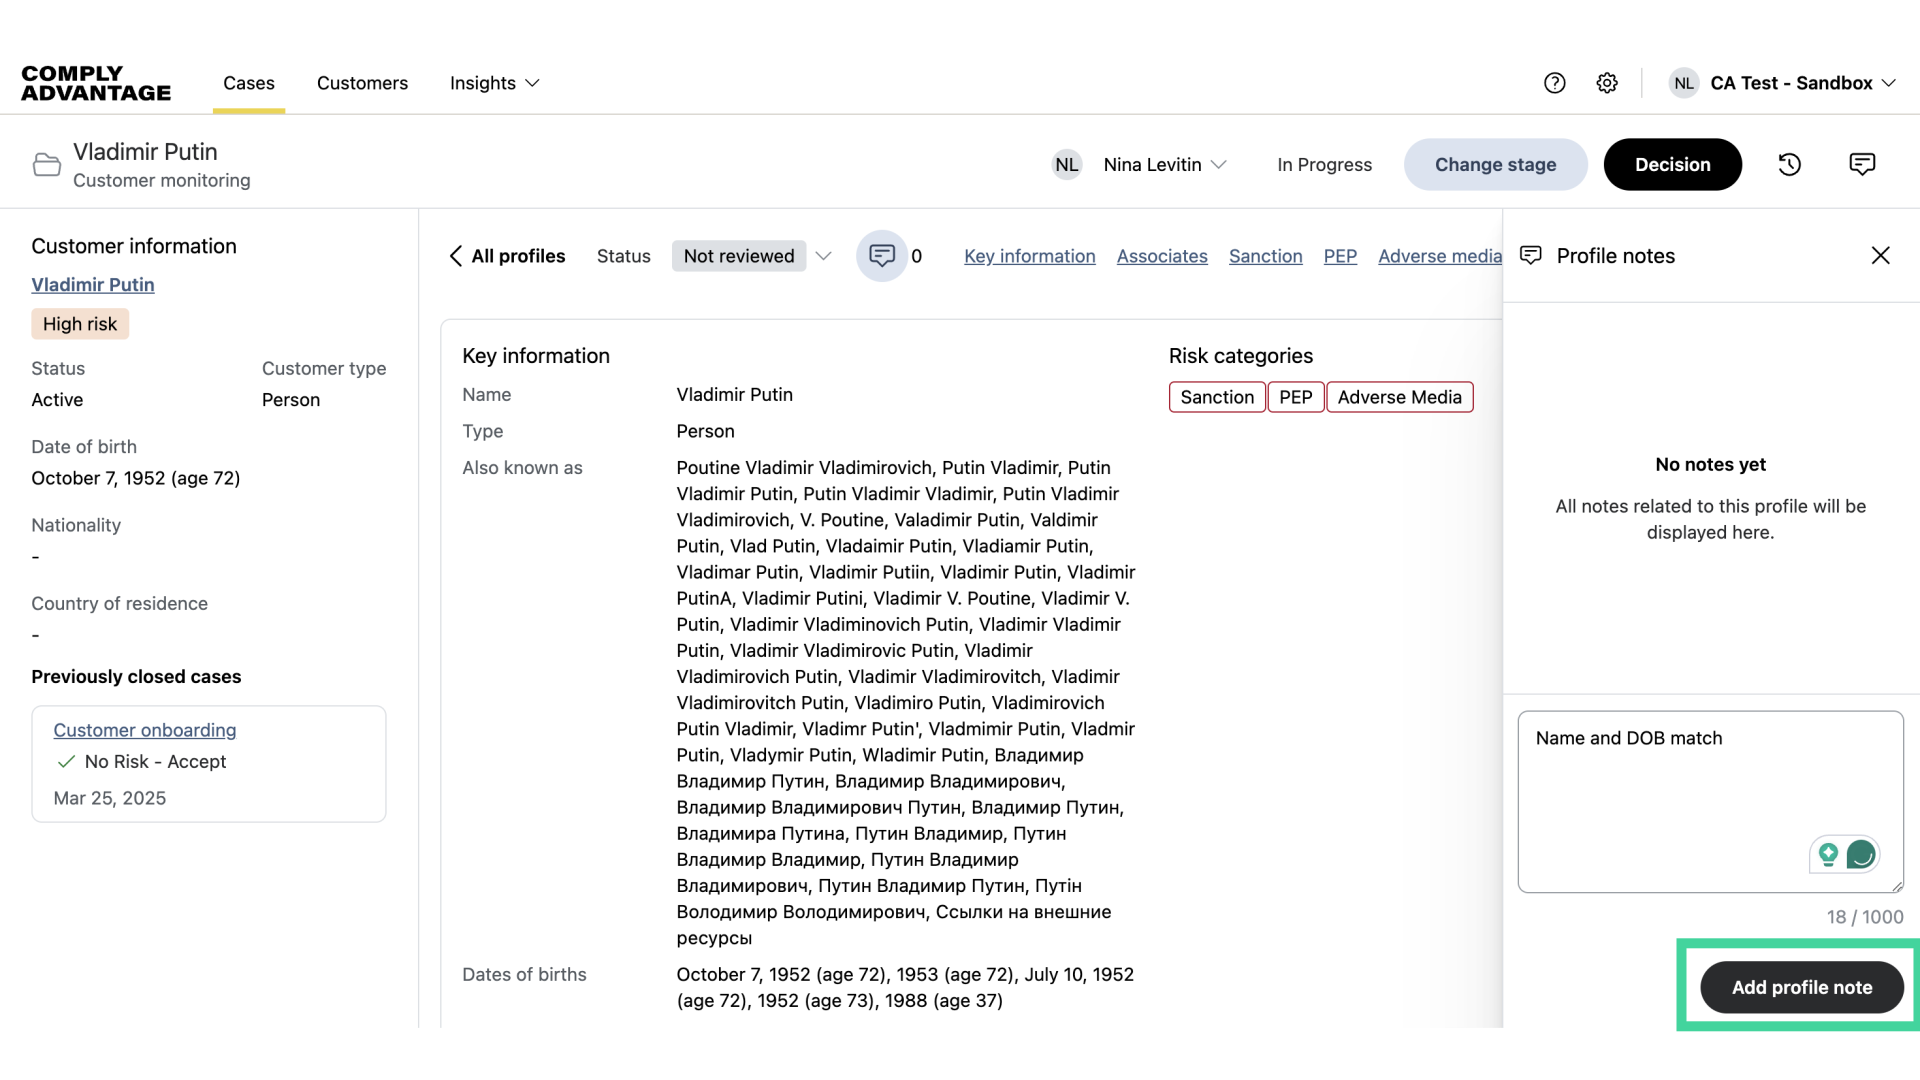The image size is (1920, 1080).
Task: Select the Sanction section link
Action: [x=1265, y=256]
